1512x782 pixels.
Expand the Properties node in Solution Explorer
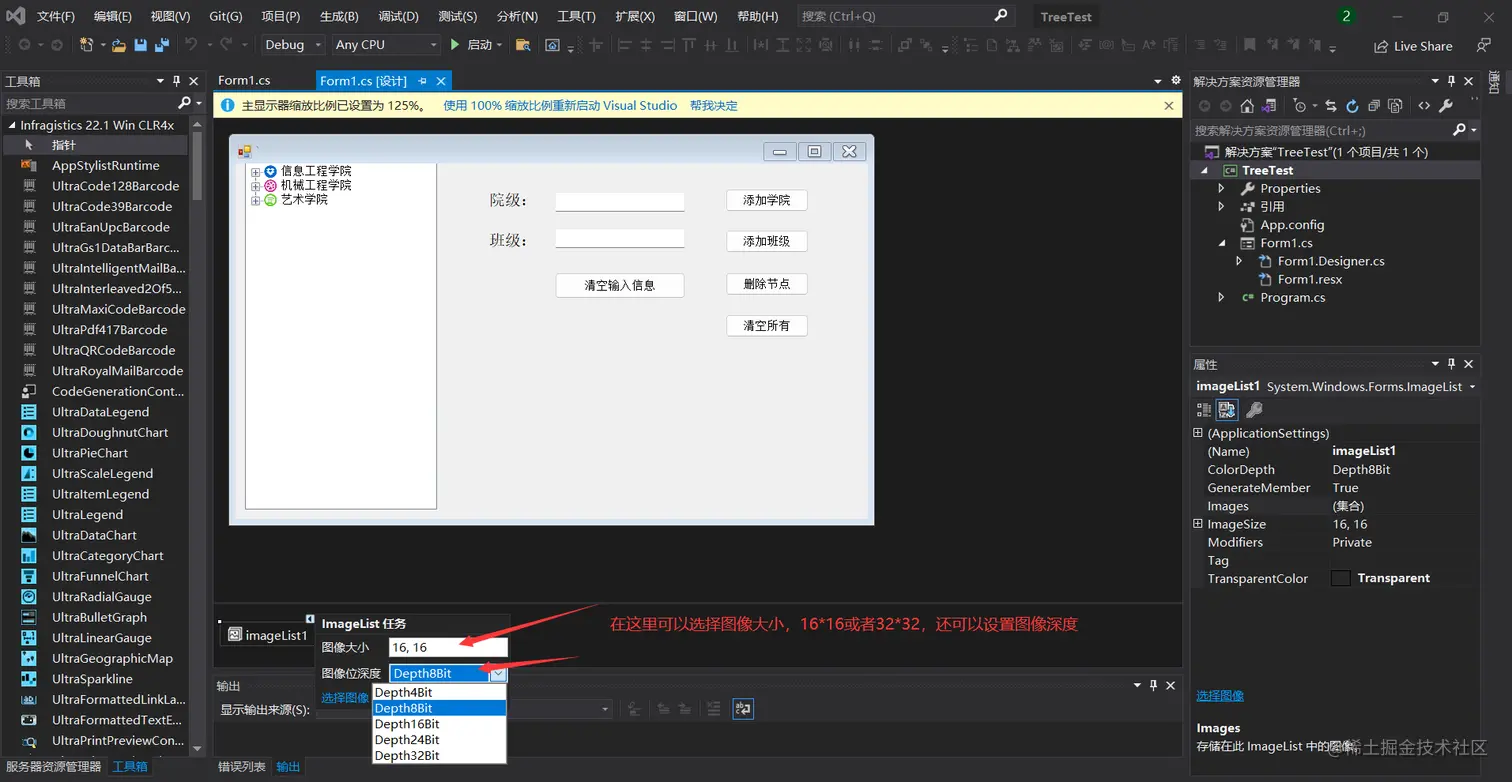coord(1221,188)
